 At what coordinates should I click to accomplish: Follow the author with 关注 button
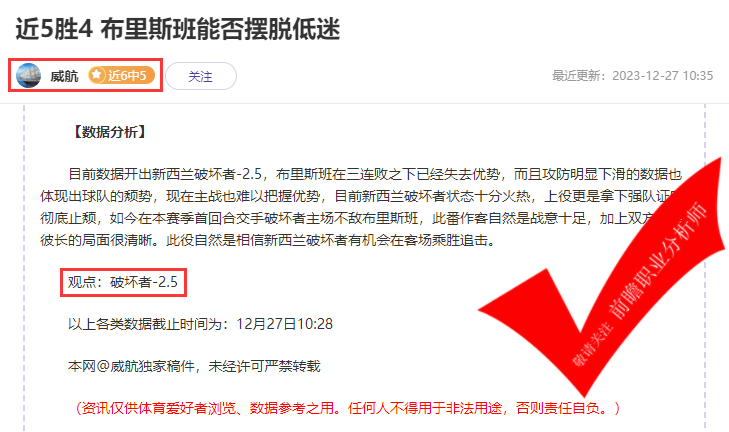click(x=201, y=76)
